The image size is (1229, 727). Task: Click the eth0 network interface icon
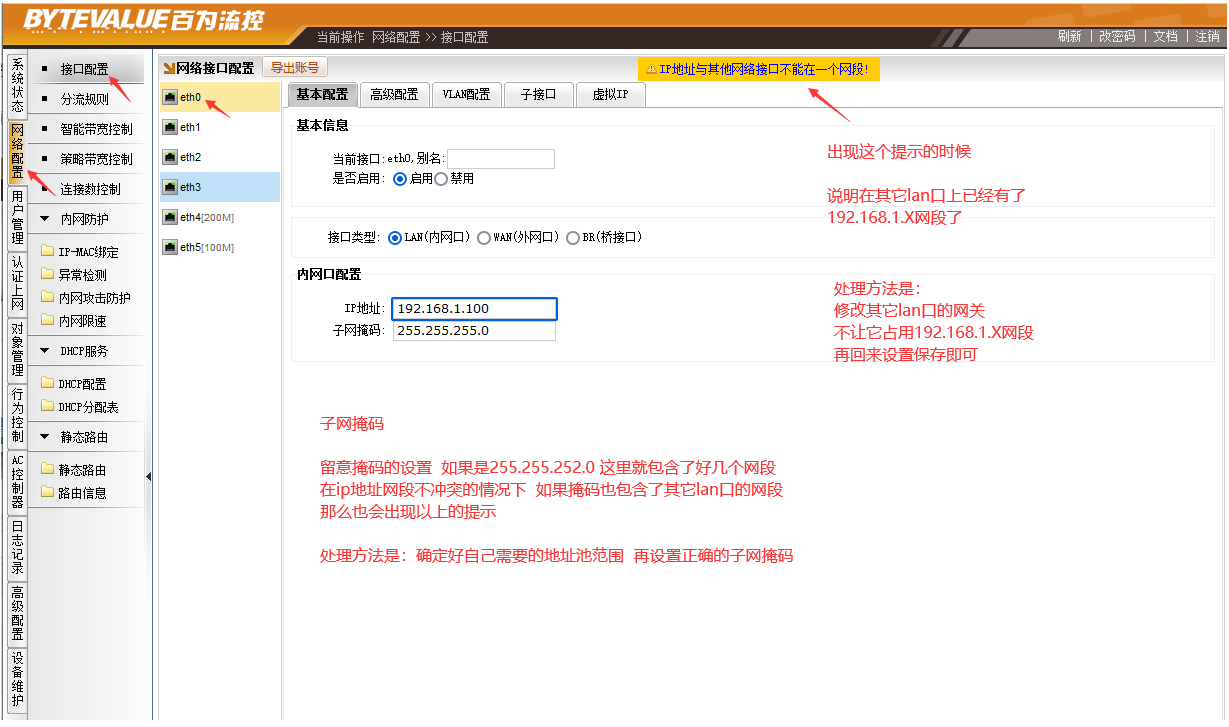click(170, 98)
